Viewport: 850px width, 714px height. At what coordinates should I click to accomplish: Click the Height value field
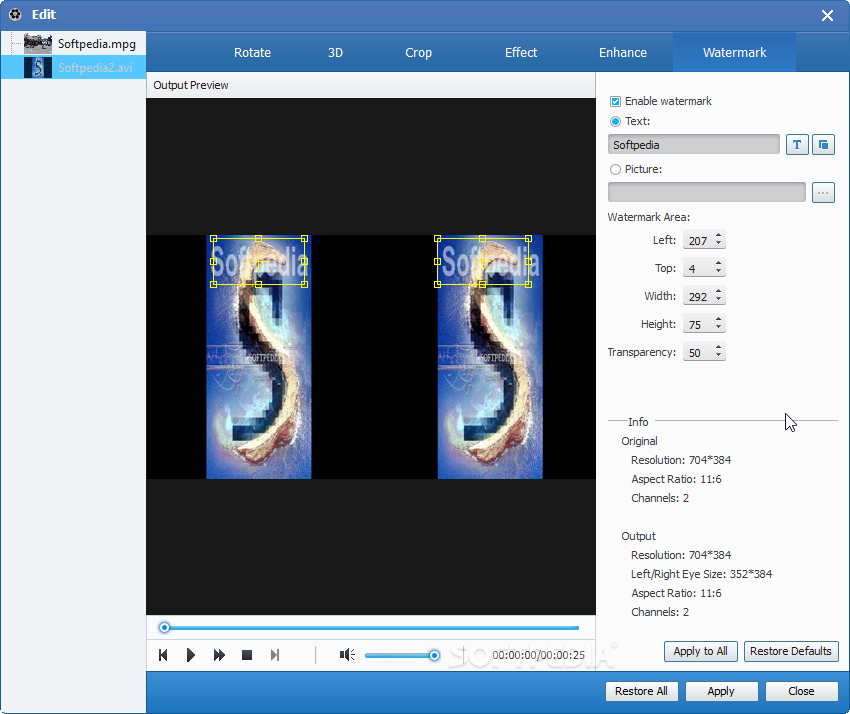698,325
